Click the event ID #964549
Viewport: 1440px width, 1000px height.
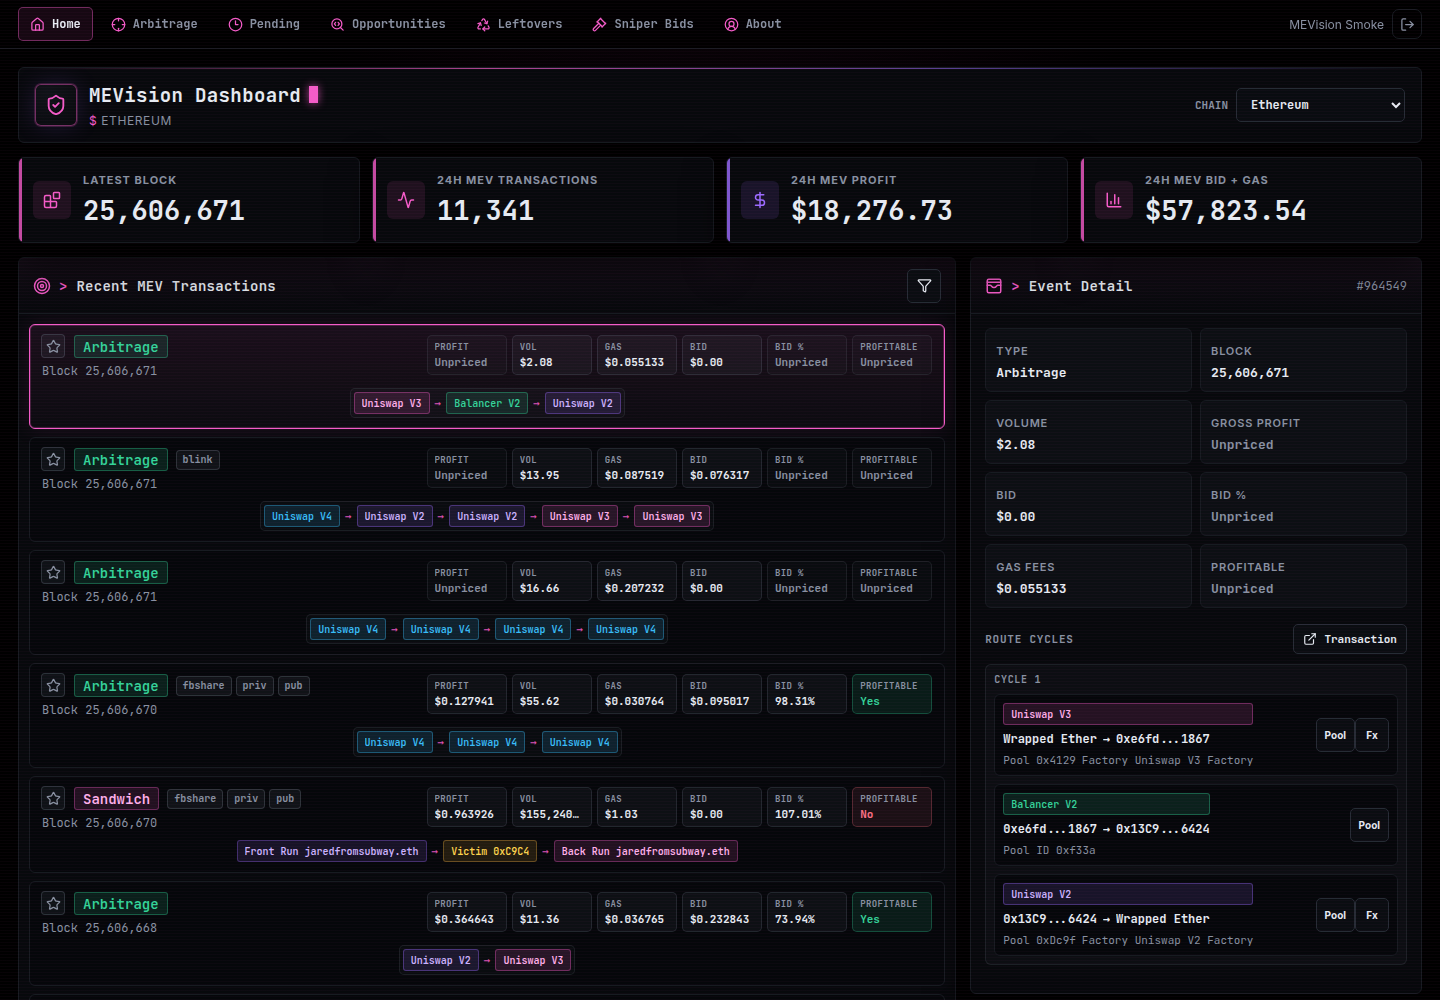point(1381,286)
